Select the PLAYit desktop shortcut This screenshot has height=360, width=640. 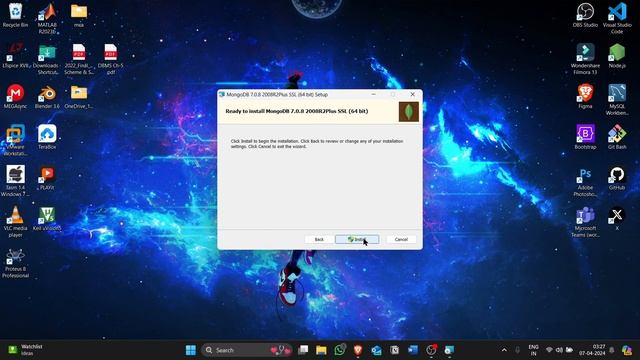(x=47, y=178)
